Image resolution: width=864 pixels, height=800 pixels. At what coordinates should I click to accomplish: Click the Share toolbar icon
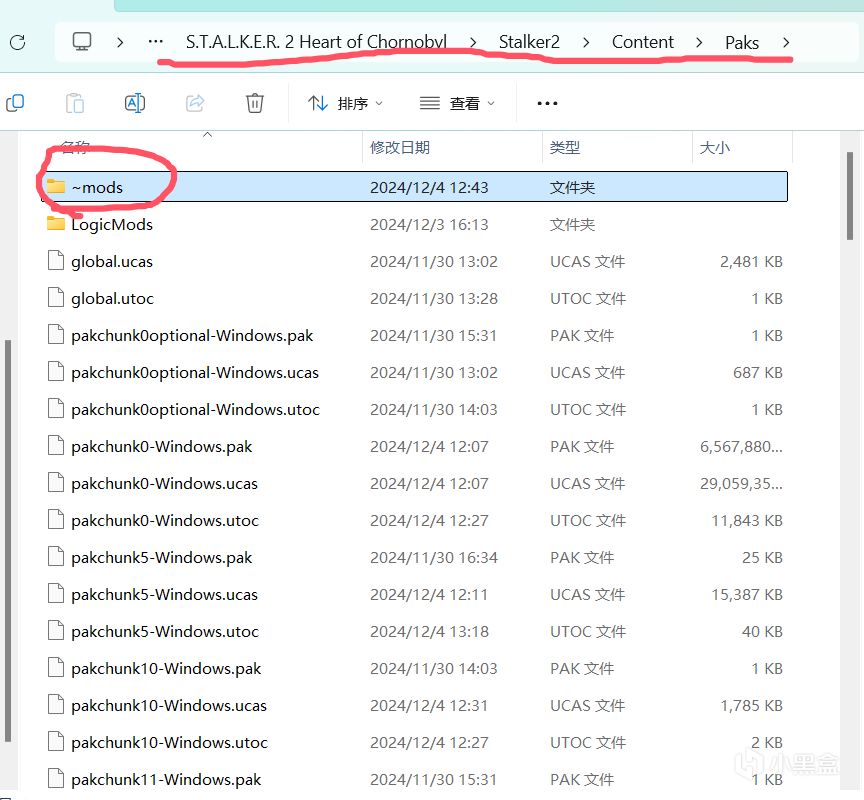(195, 103)
